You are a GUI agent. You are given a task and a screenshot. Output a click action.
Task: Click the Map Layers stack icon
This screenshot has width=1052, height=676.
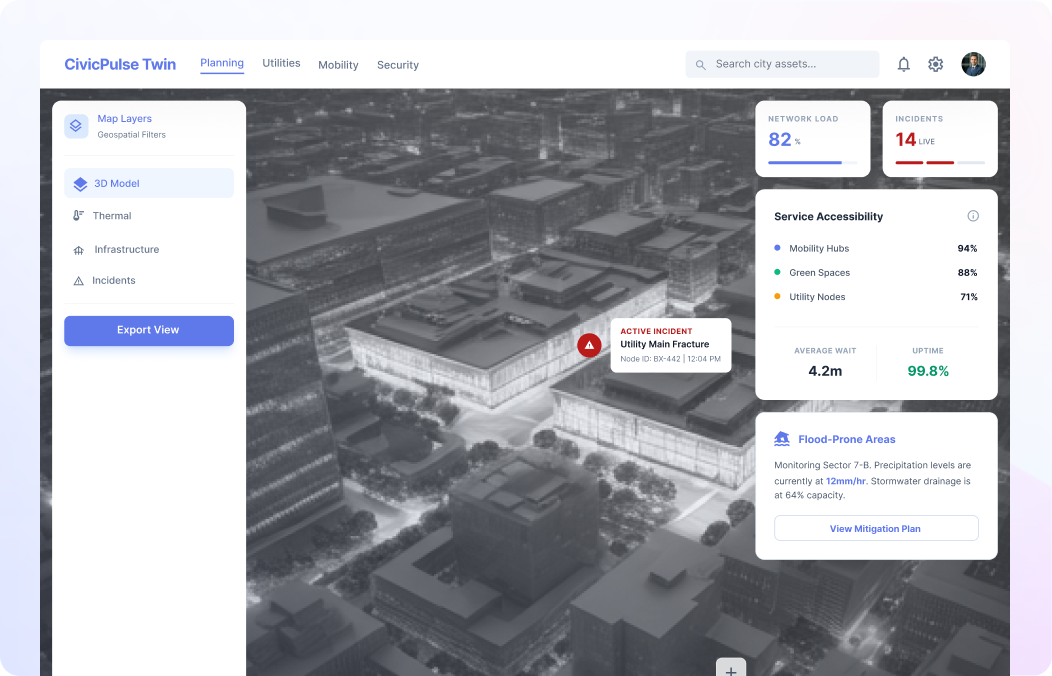[76, 126]
